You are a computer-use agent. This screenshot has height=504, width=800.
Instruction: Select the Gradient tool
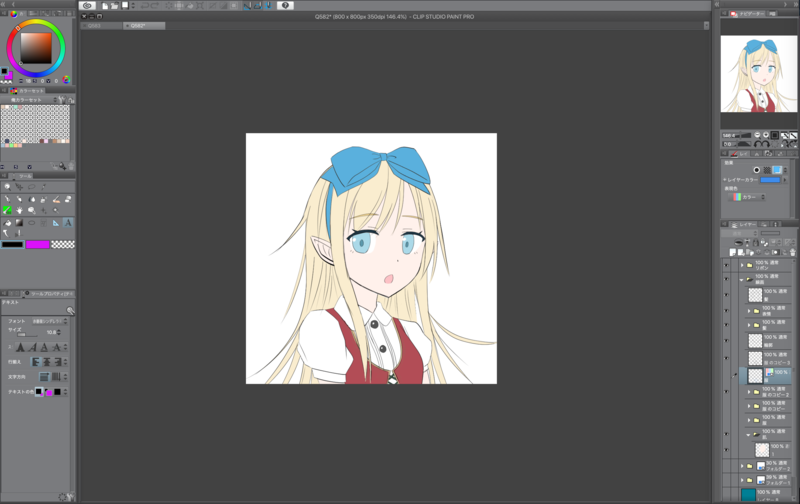click(x=19, y=223)
